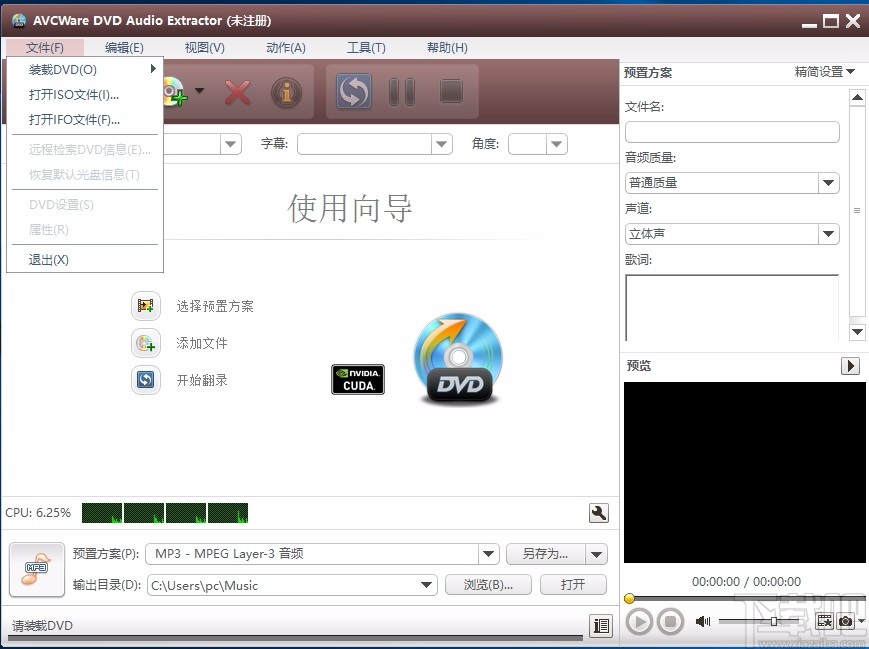Click the stop icon on the toolbar
This screenshot has height=649, width=869.
tap(450, 91)
